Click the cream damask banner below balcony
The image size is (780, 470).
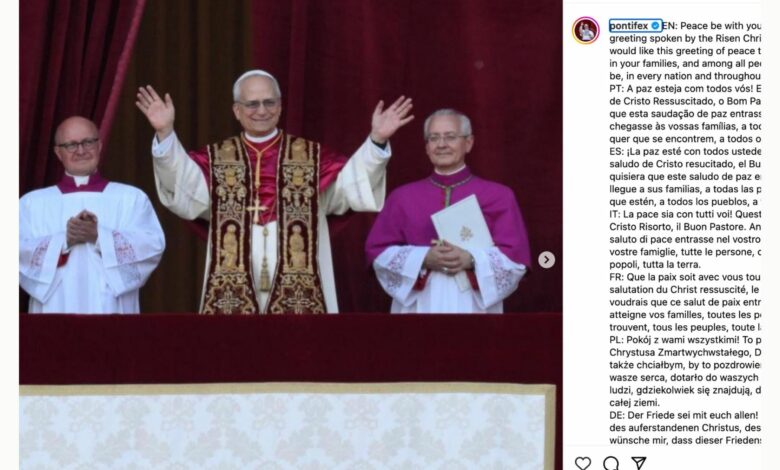click(x=288, y=428)
